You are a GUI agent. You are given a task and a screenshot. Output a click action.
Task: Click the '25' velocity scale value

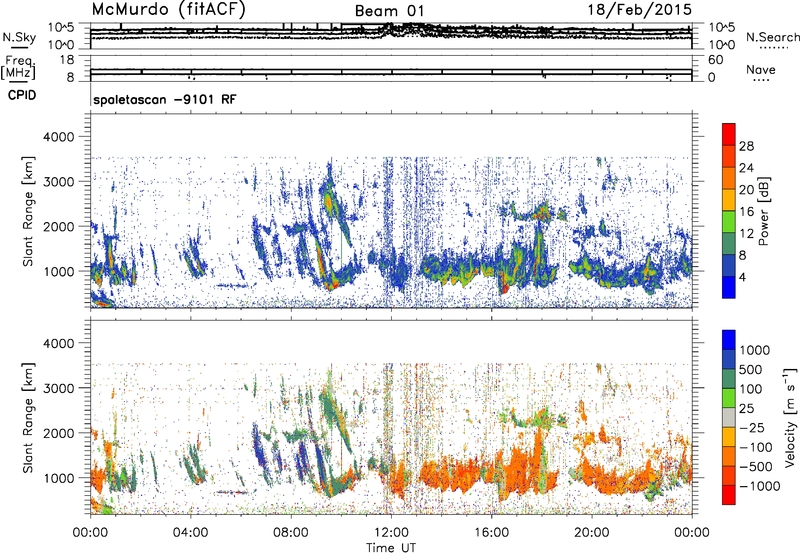pyautogui.click(x=746, y=409)
